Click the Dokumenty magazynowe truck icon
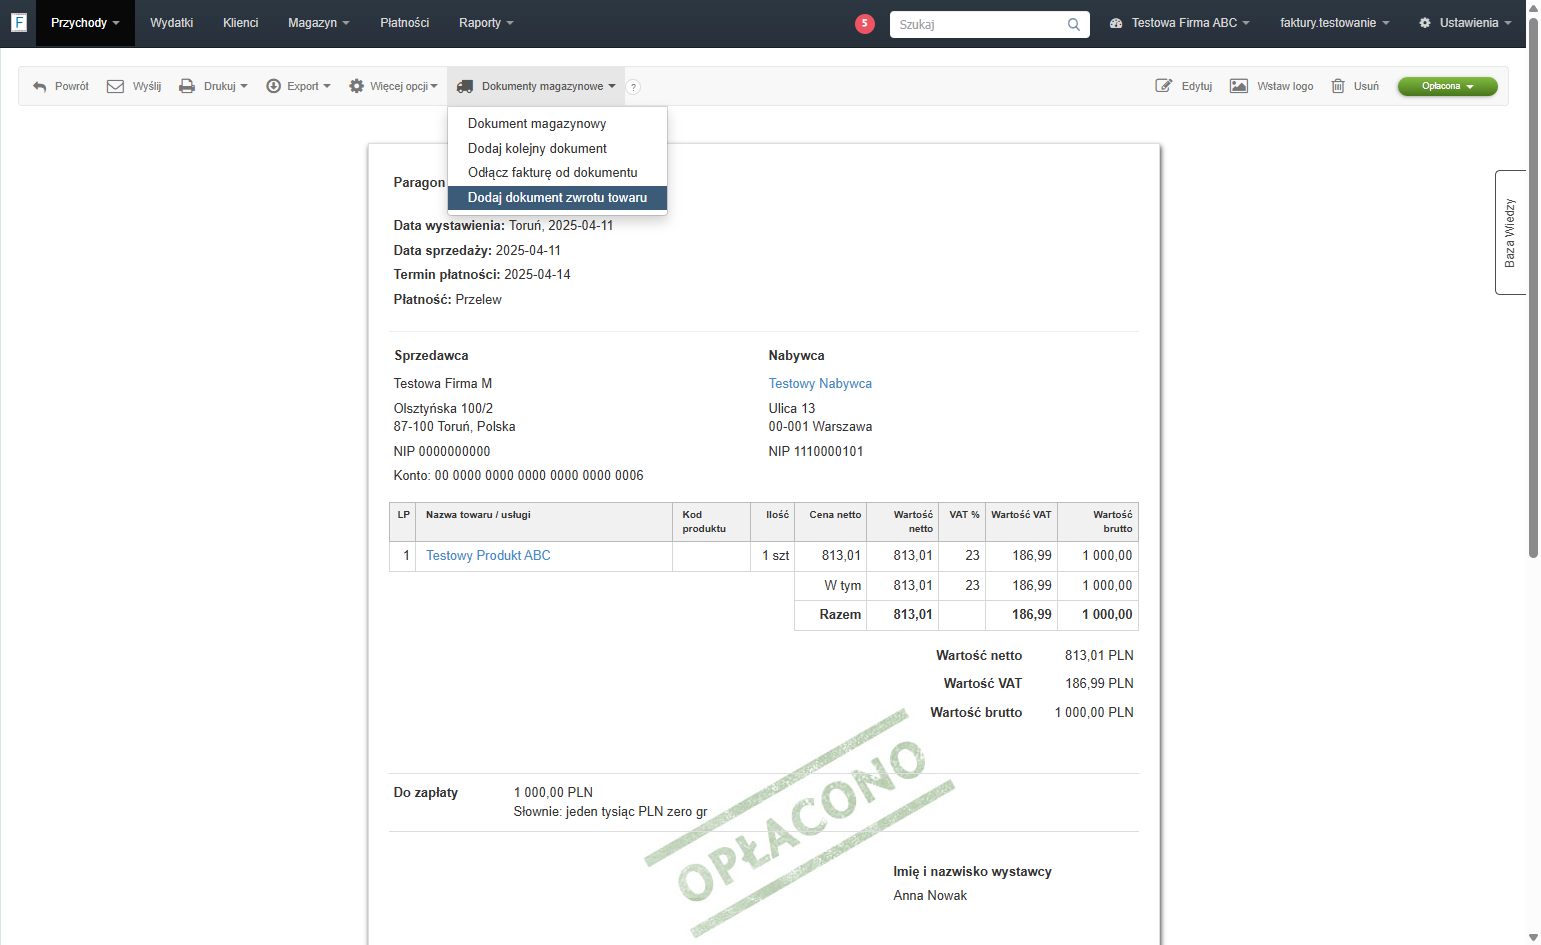Viewport: 1541px width, 945px height. (x=465, y=86)
